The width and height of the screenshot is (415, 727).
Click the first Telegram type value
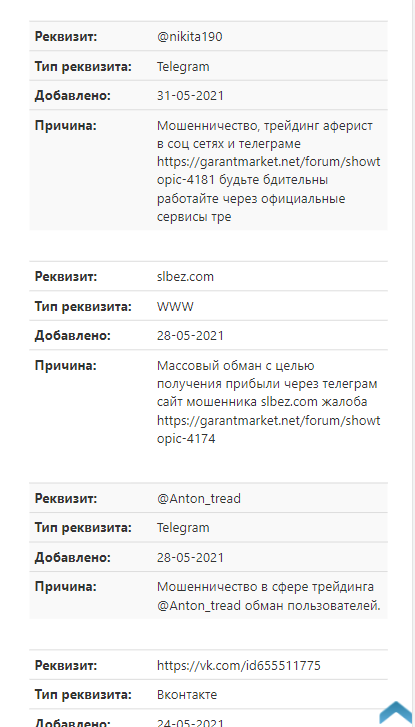[x=183, y=67]
